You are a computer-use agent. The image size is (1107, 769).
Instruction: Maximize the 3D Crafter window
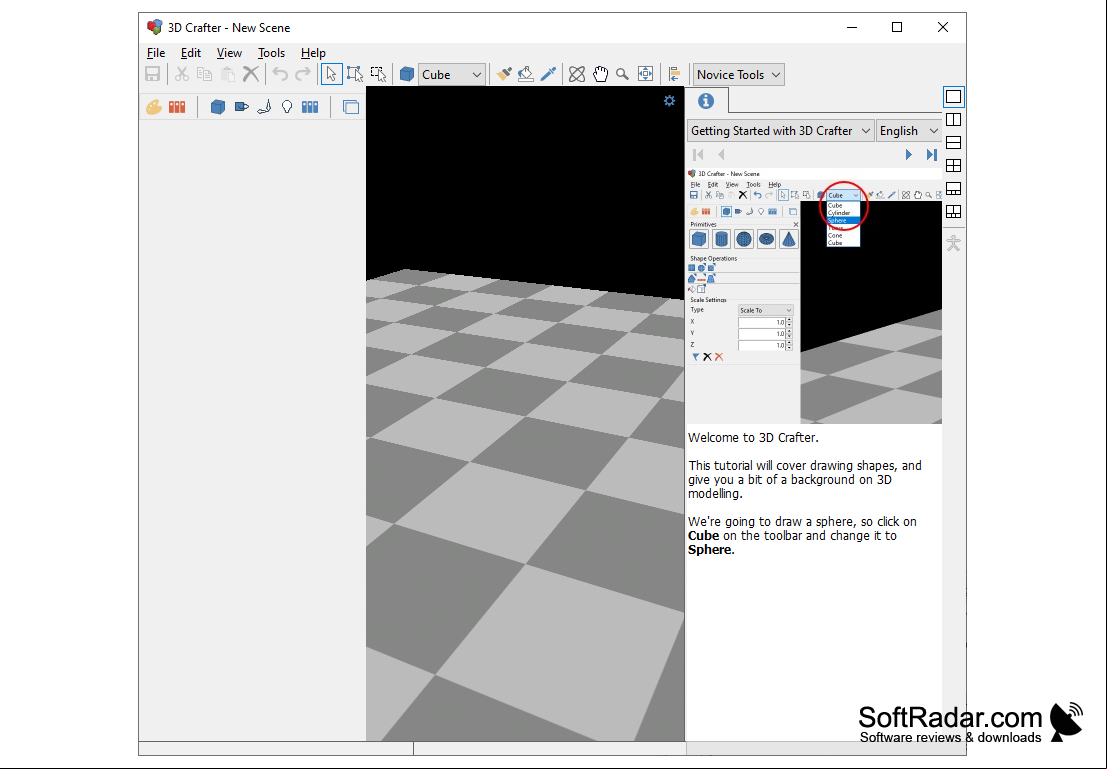tap(897, 28)
